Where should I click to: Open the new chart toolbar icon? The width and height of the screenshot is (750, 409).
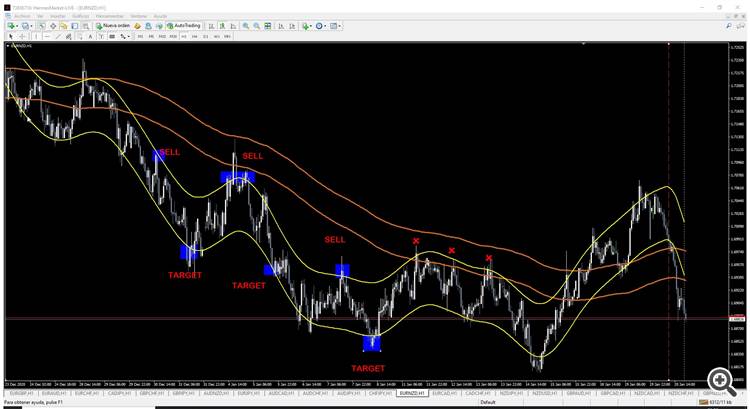click(x=10, y=26)
